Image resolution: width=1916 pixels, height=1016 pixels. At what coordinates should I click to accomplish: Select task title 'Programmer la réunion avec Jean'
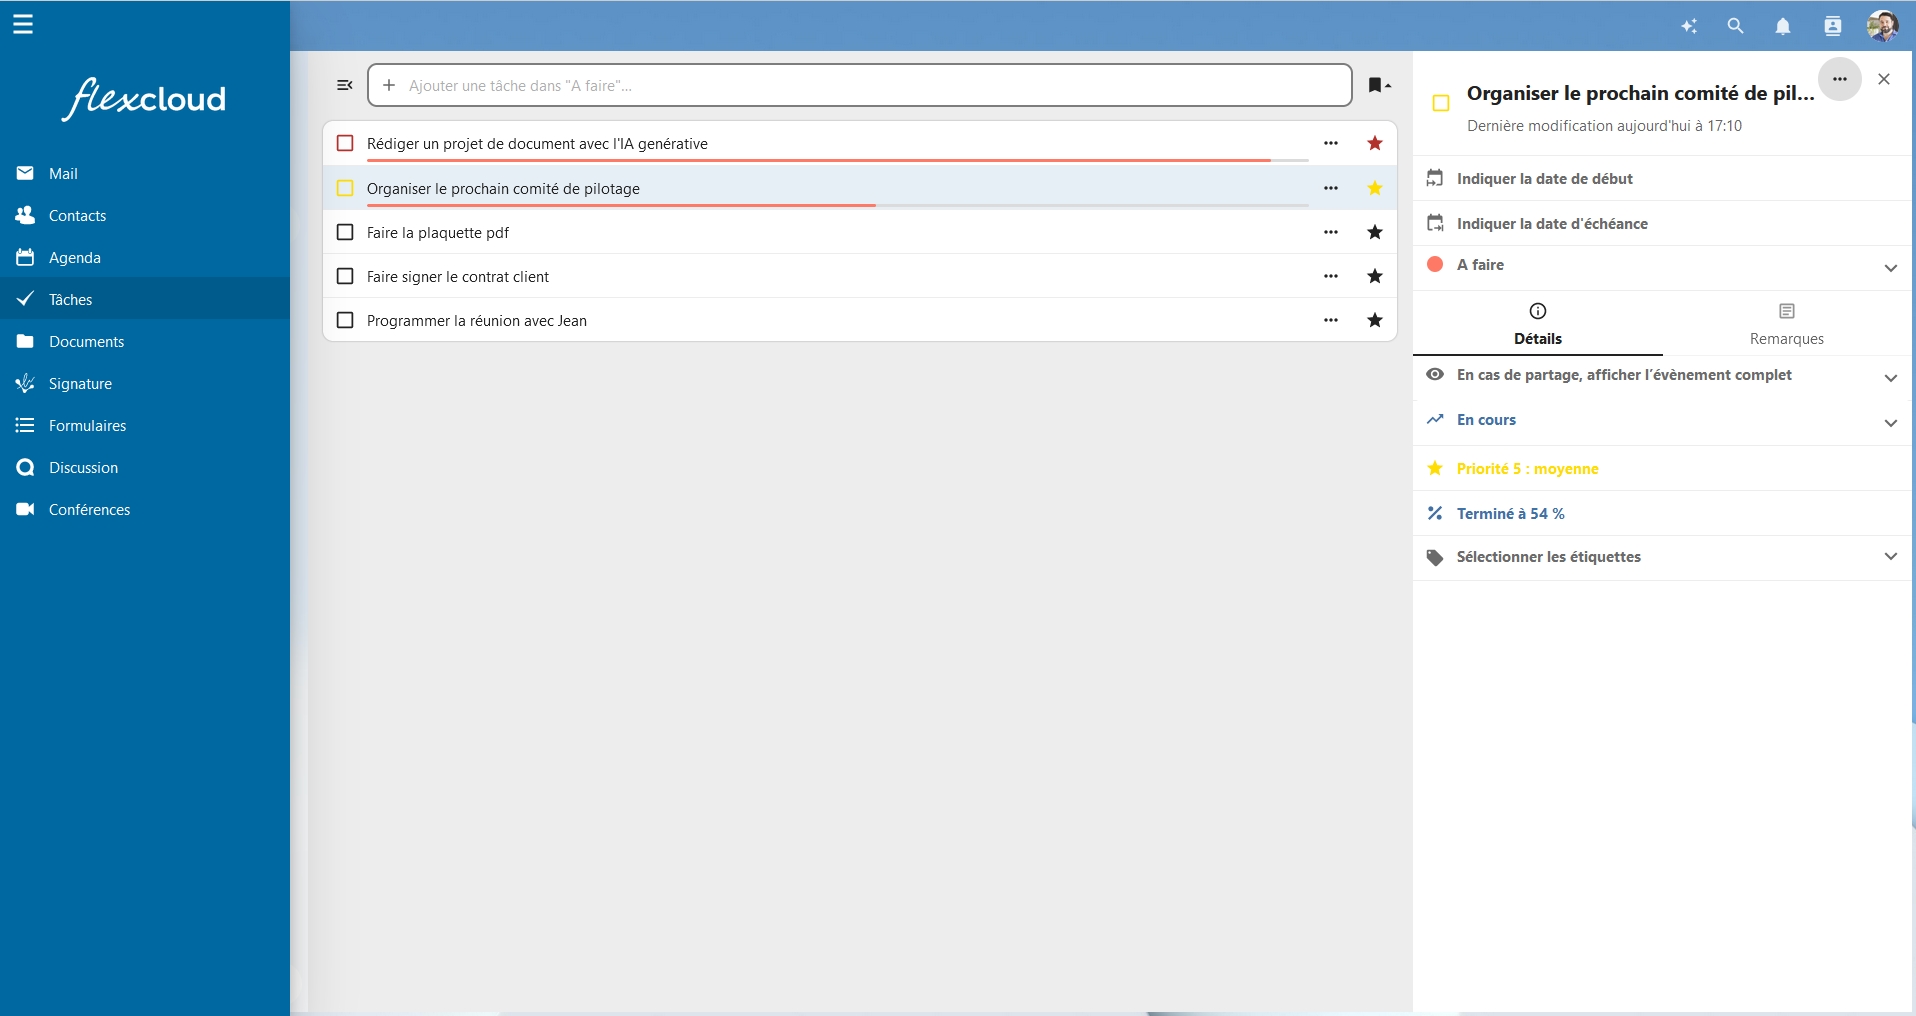click(x=477, y=320)
